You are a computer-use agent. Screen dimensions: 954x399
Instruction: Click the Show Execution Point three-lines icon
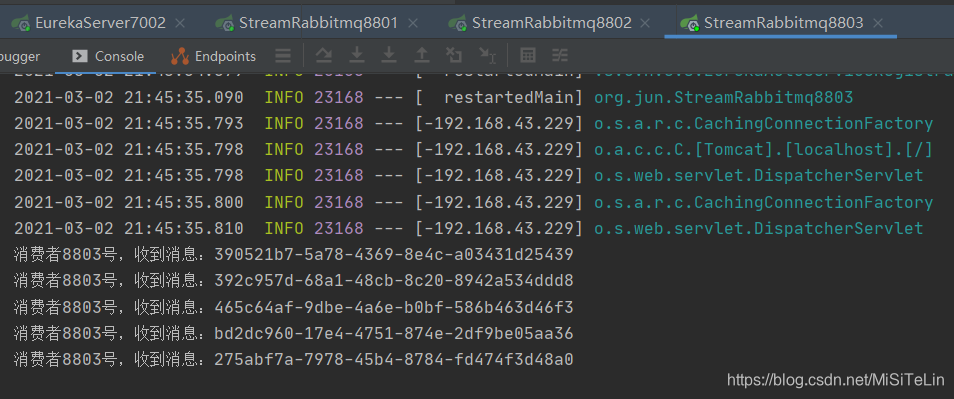click(283, 56)
